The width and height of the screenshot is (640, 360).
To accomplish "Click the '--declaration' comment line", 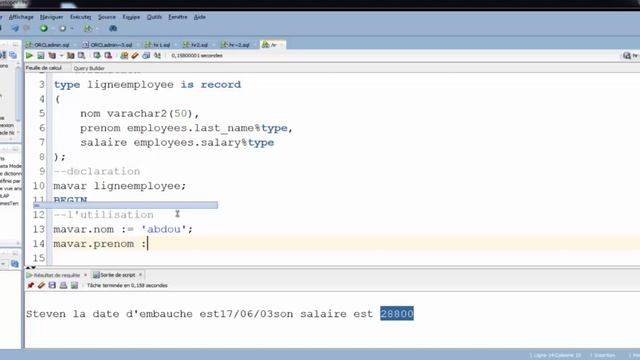I will tap(97, 171).
